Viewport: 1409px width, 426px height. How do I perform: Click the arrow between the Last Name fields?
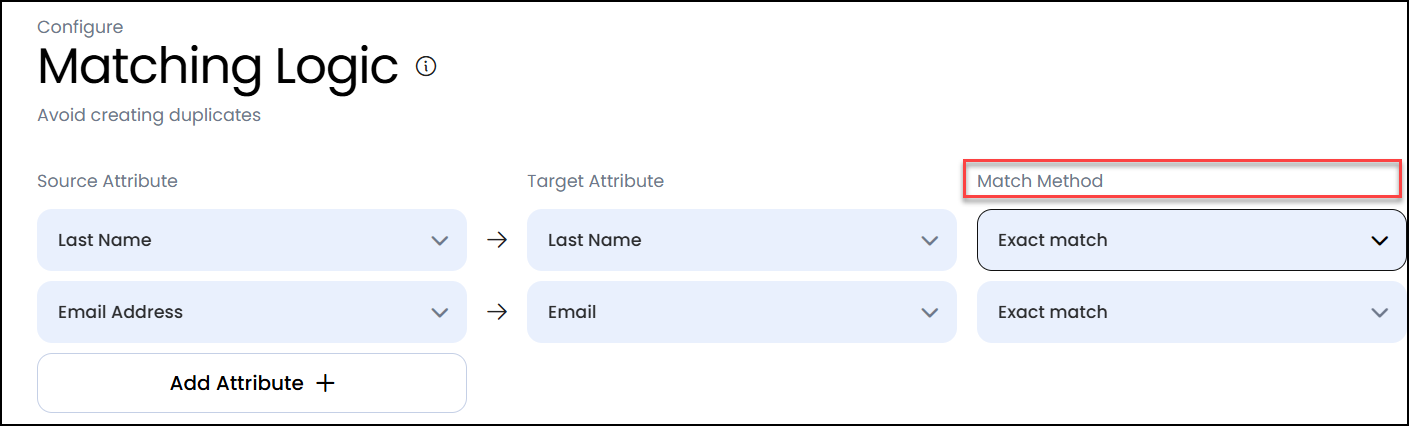[497, 240]
